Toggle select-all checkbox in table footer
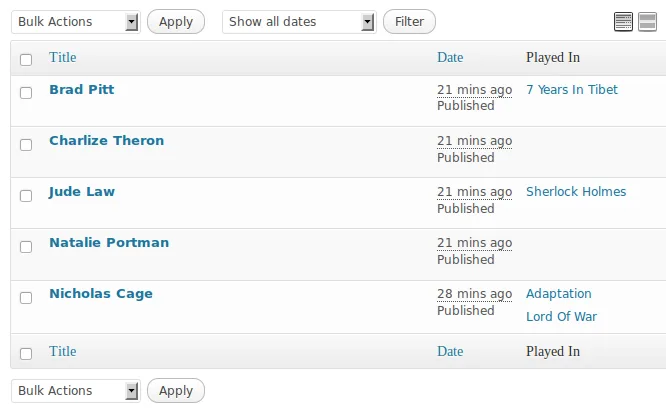Viewport: 666px width, 413px height. tap(26, 354)
